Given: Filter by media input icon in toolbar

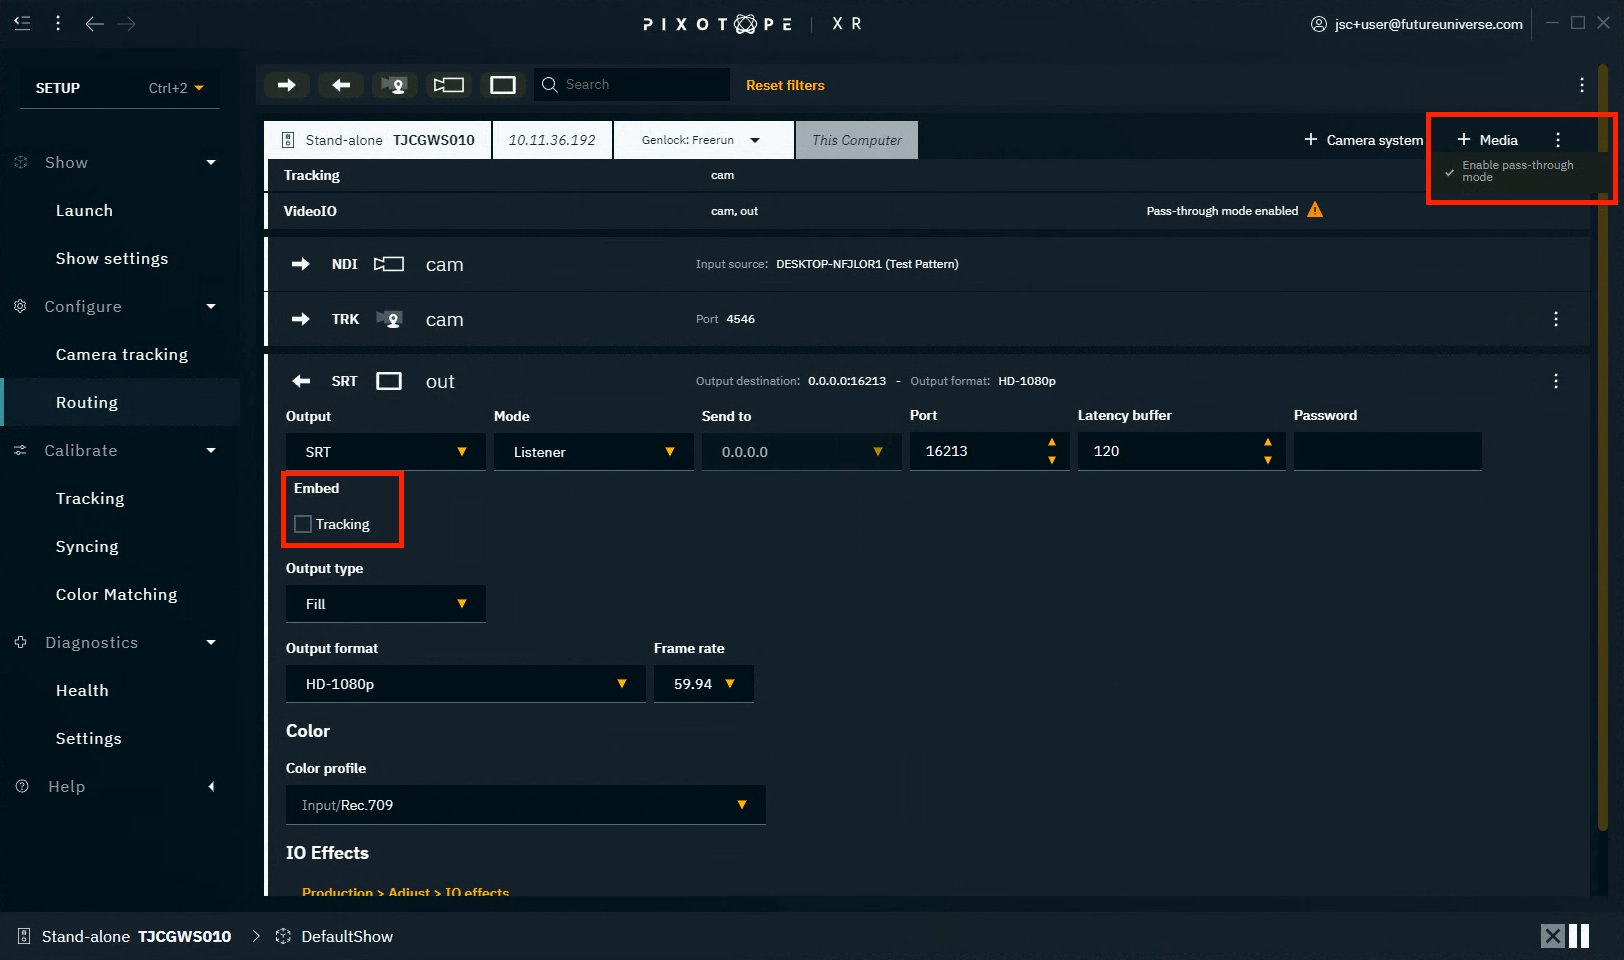Looking at the screenshot, I should [x=448, y=85].
